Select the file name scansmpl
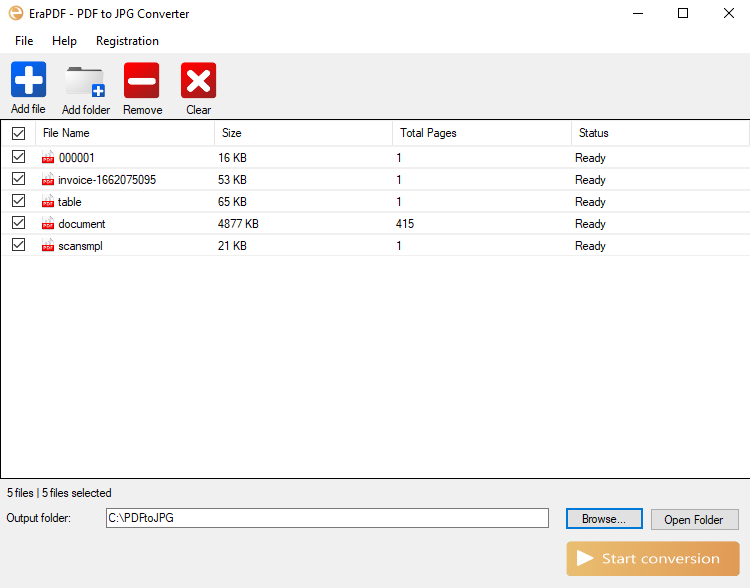 point(80,245)
